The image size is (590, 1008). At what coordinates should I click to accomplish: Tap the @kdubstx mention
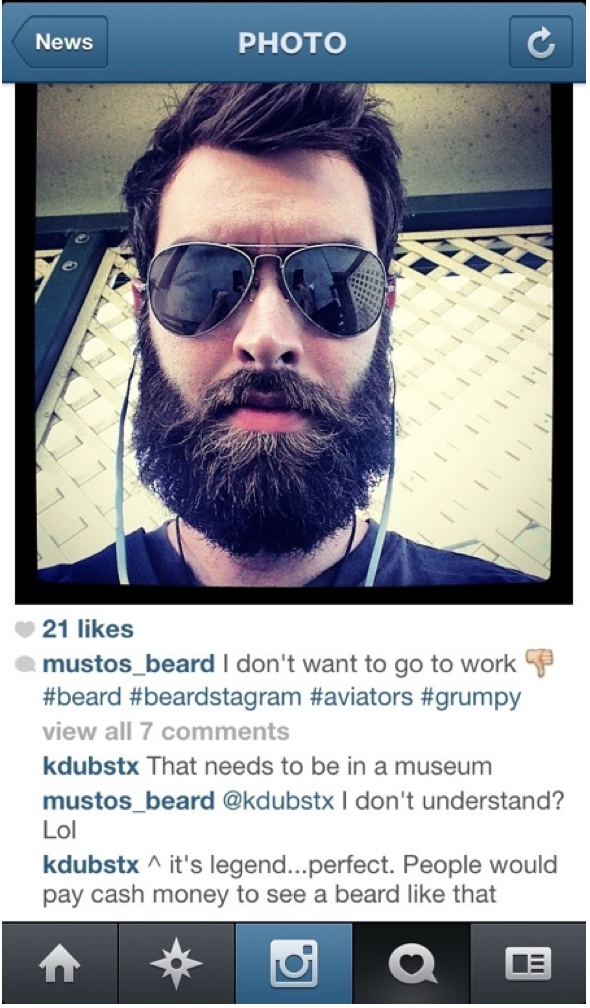278,802
